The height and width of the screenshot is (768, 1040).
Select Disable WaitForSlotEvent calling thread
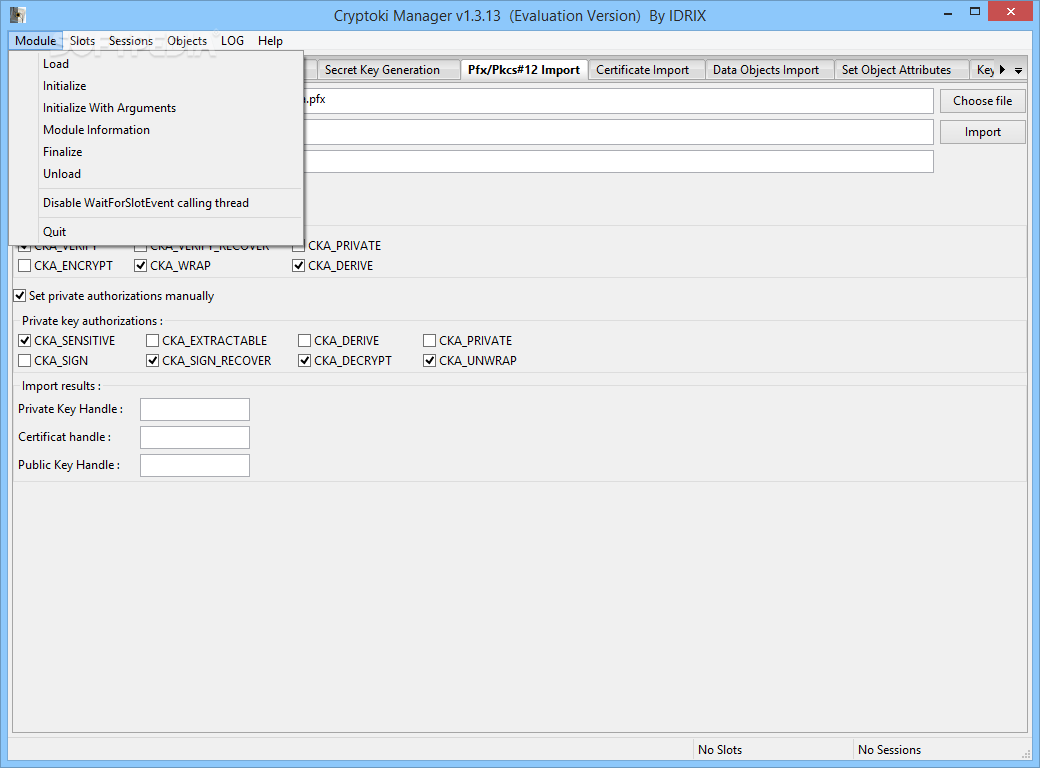[157, 202]
